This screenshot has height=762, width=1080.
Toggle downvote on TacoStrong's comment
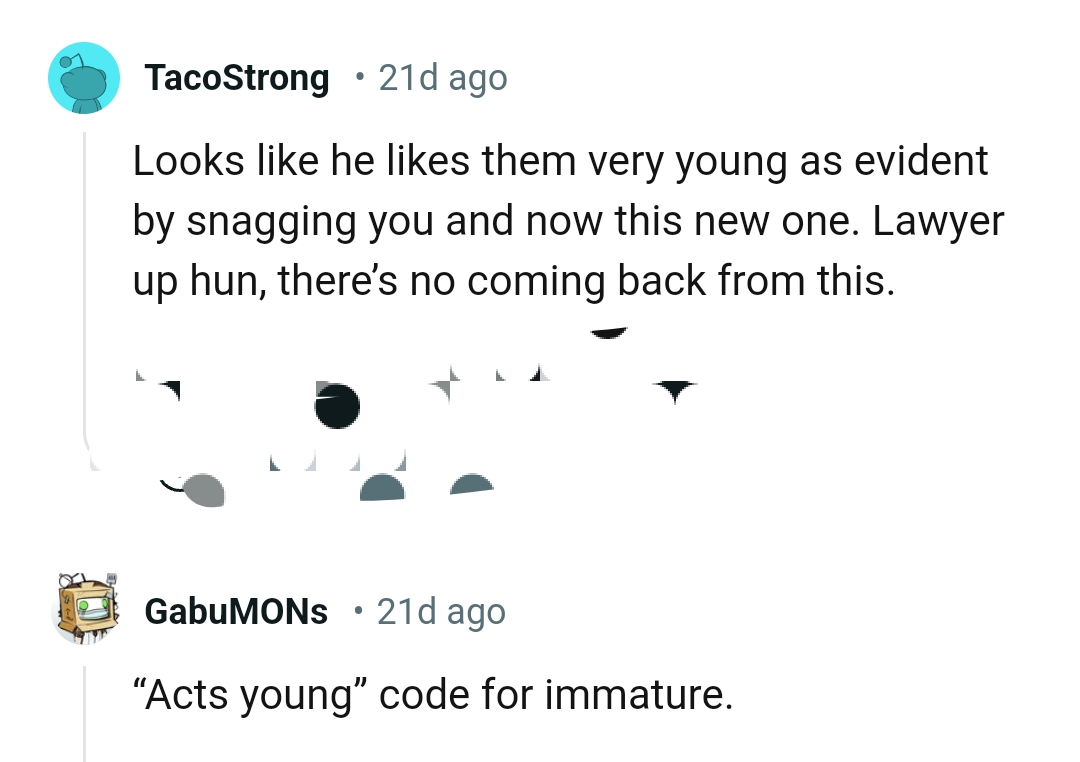point(675,388)
